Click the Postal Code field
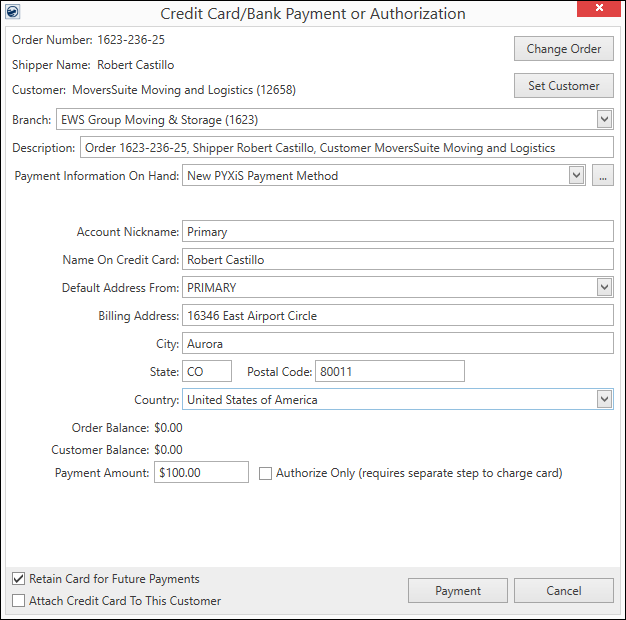The image size is (626, 620). pyautogui.click(x=390, y=372)
